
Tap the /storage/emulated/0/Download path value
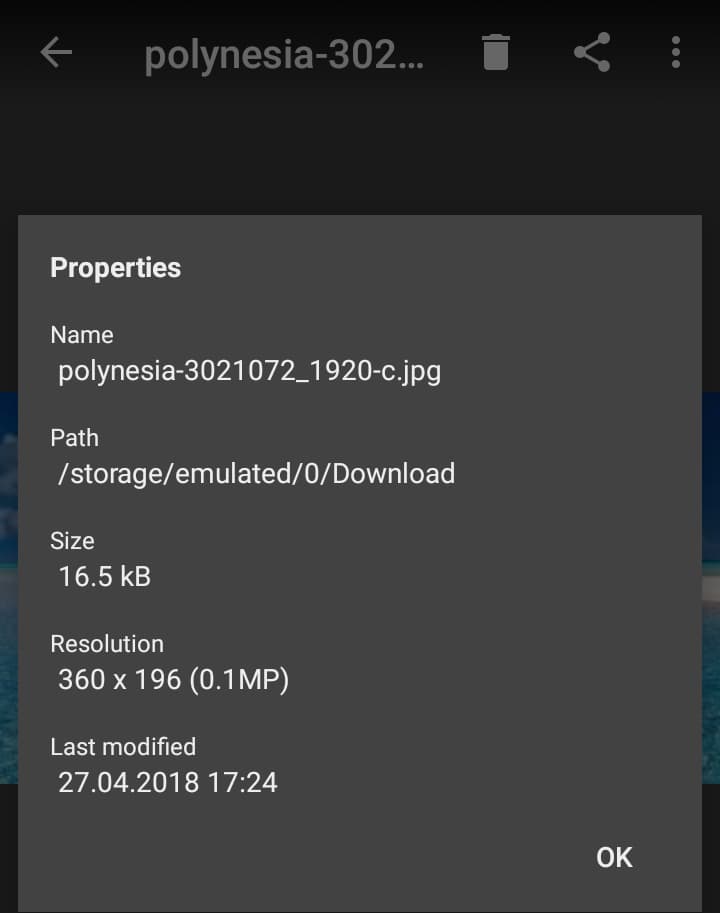257,473
